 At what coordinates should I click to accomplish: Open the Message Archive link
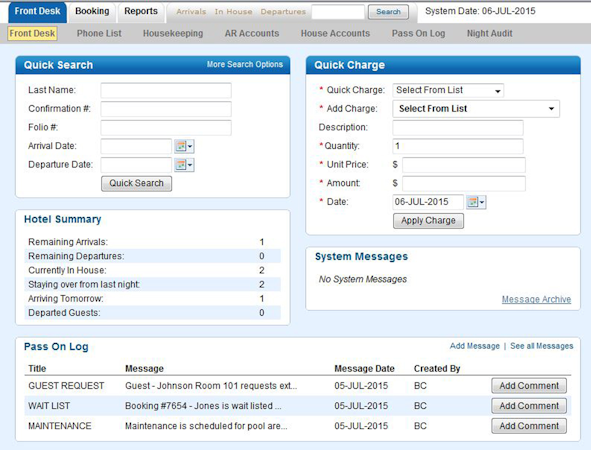click(536, 299)
